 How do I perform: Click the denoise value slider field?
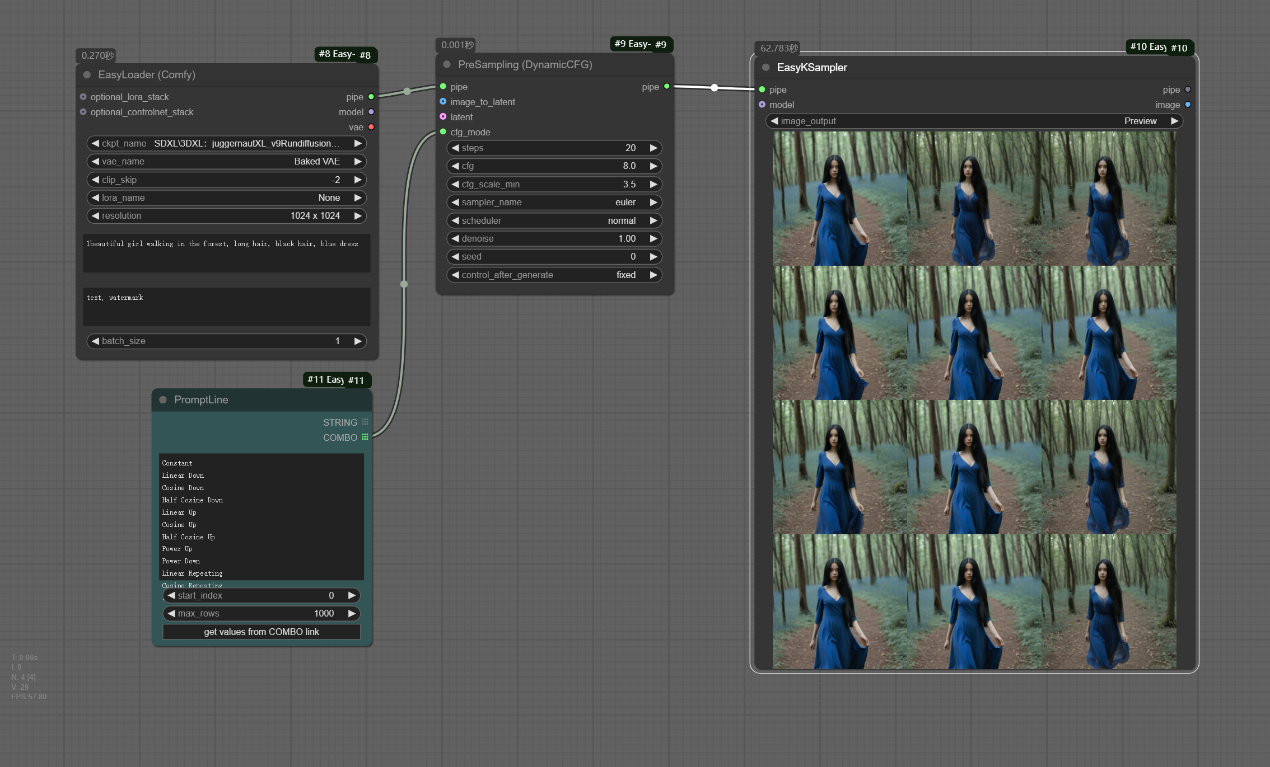(554, 239)
